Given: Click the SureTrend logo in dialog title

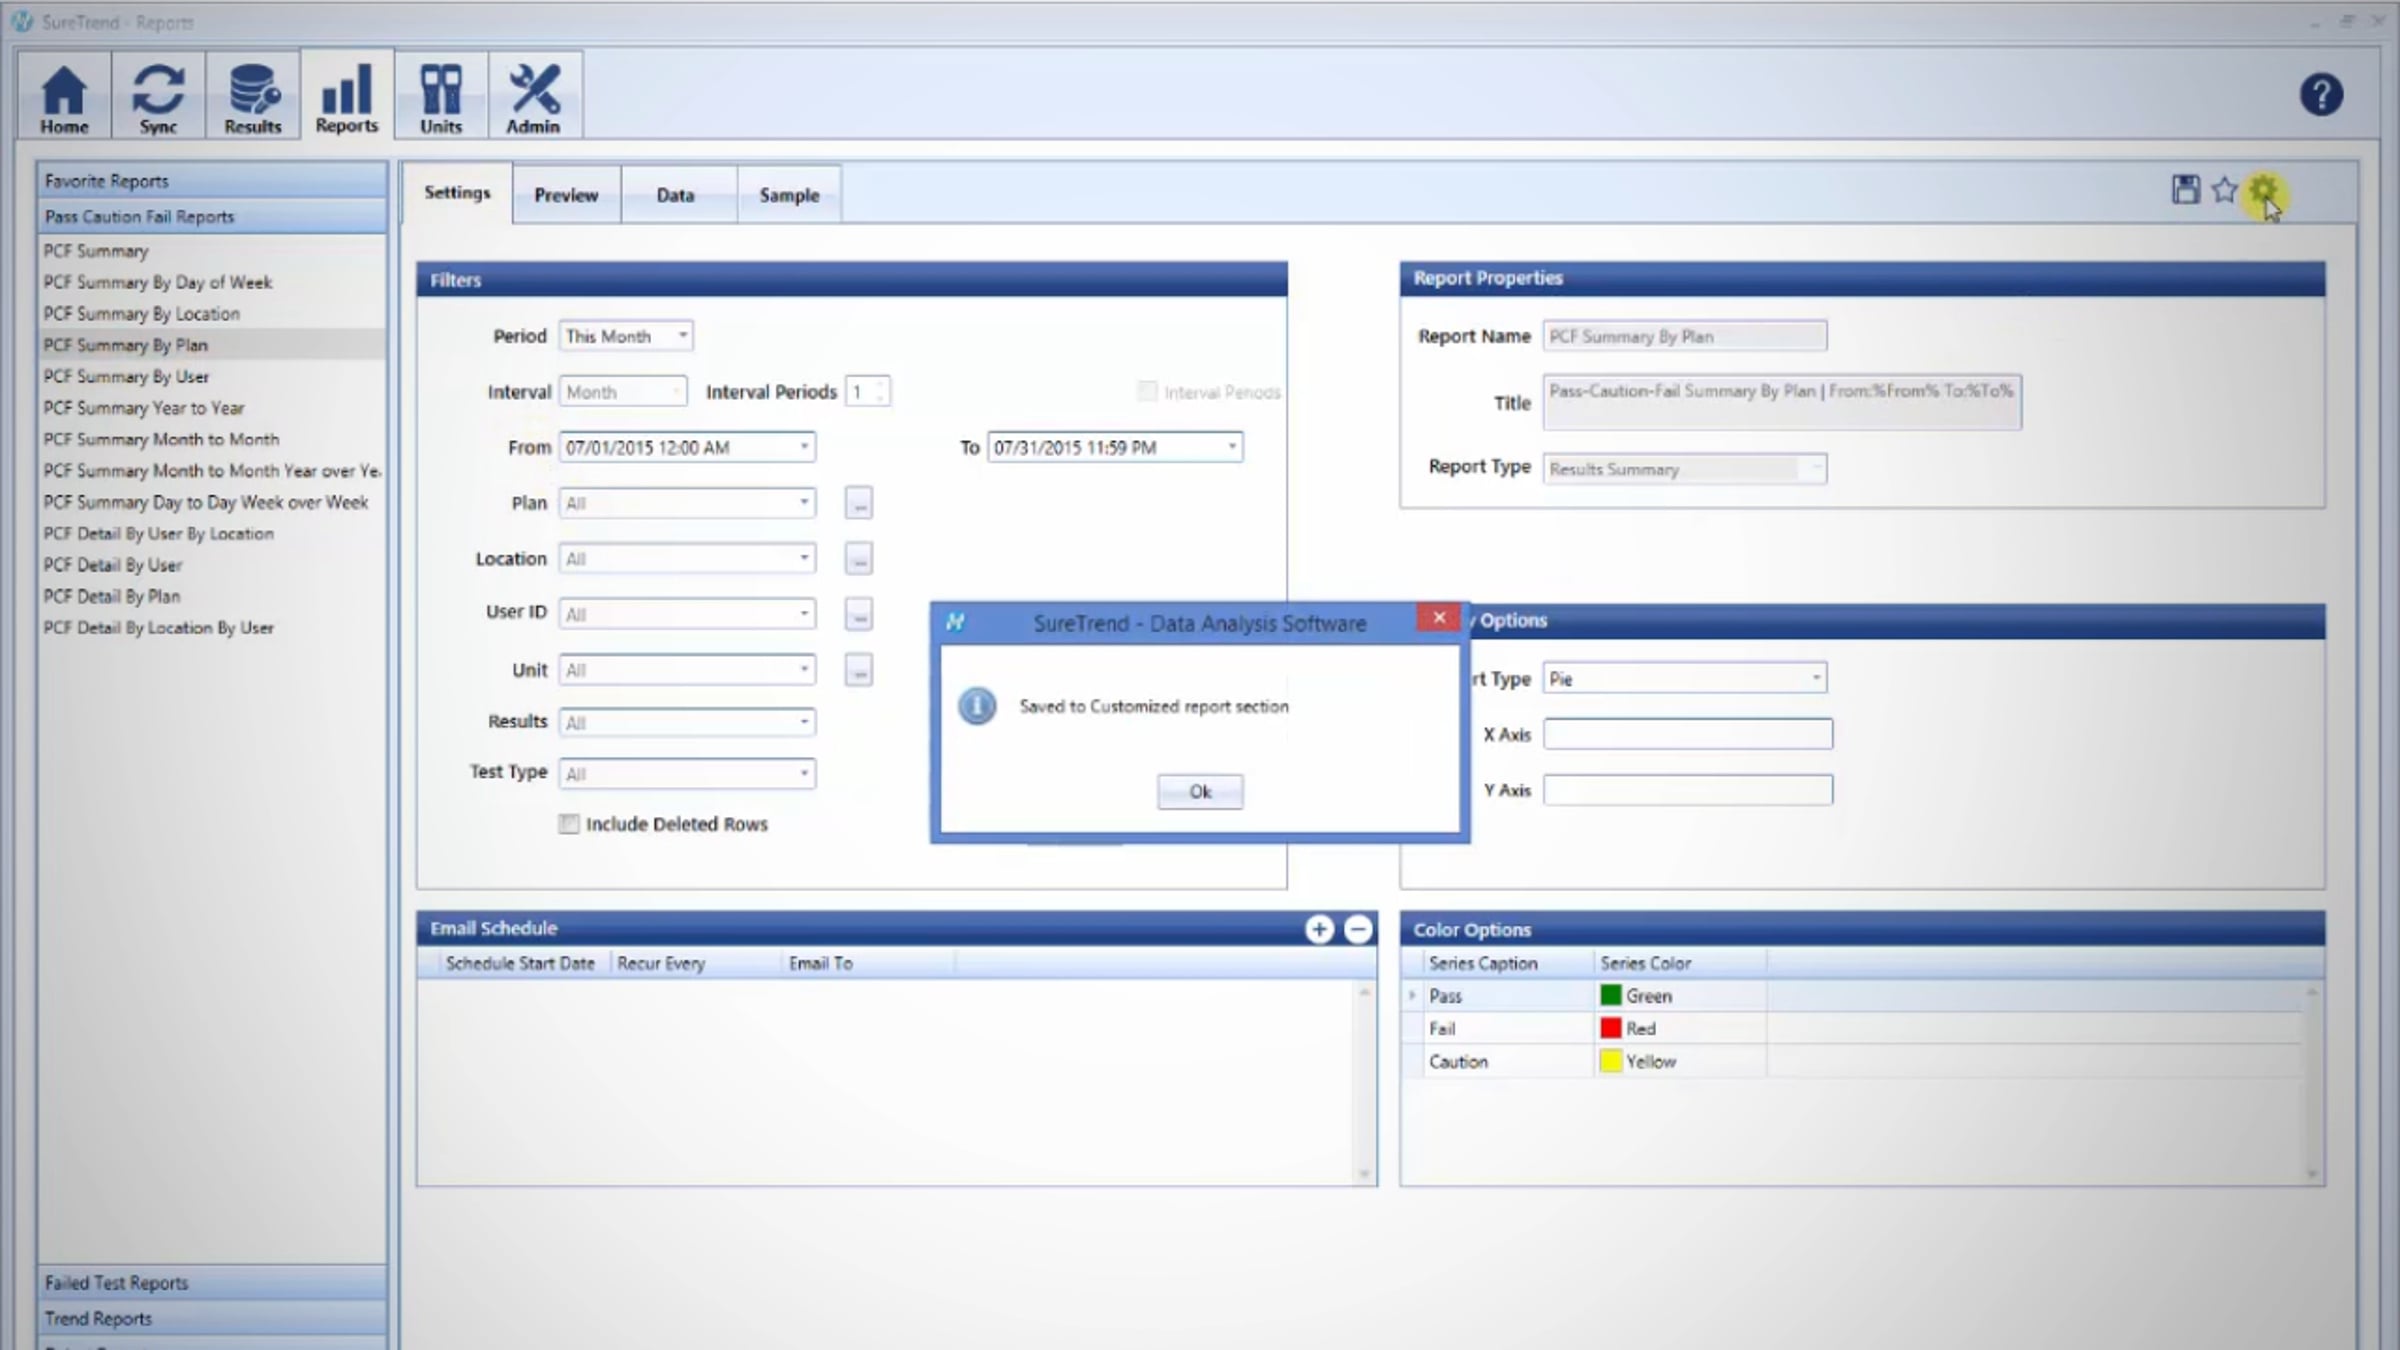Looking at the screenshot, I should pyautogui.click(x=955, y=622).
